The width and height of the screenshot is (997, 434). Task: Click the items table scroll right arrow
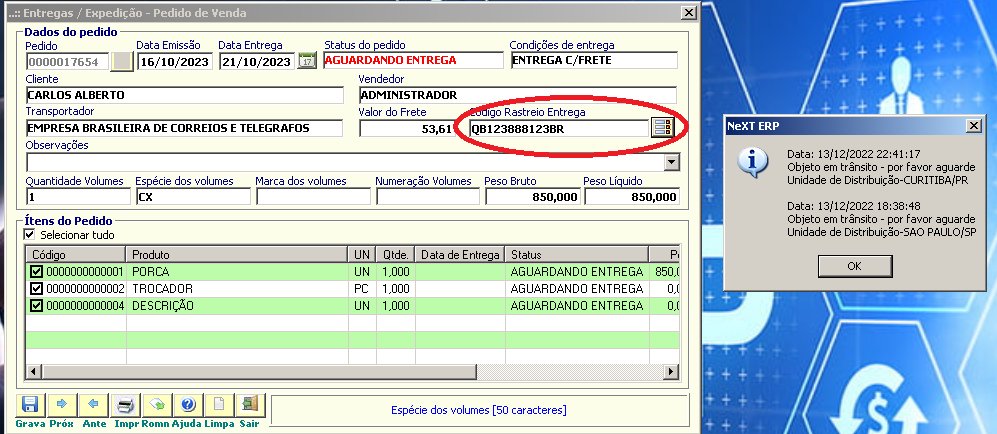tap(670, 372)
